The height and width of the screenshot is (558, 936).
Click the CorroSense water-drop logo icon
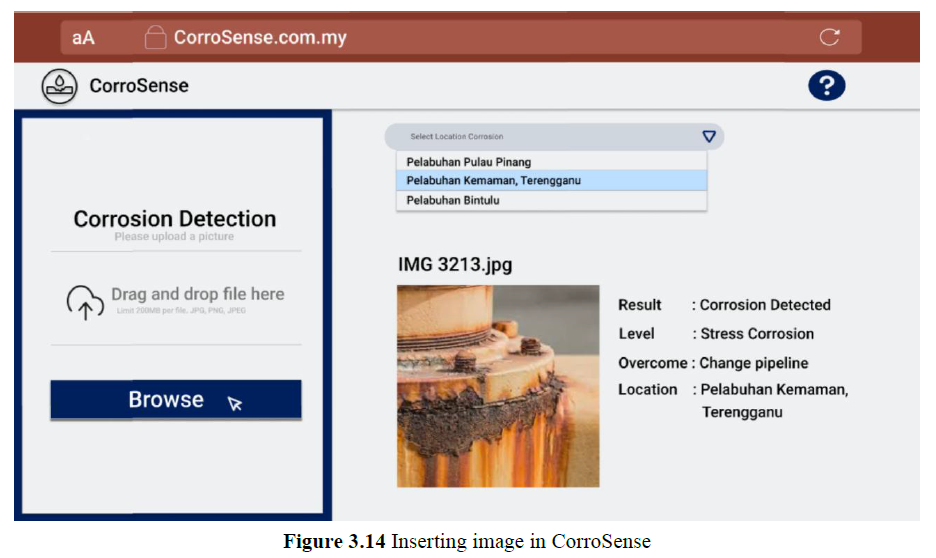(59, 87)
